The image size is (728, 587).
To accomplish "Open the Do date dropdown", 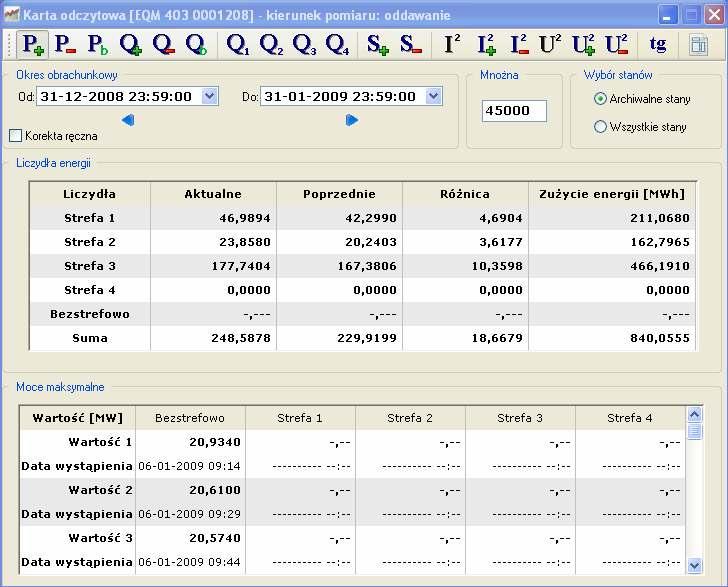I will [x=433, y=96].
